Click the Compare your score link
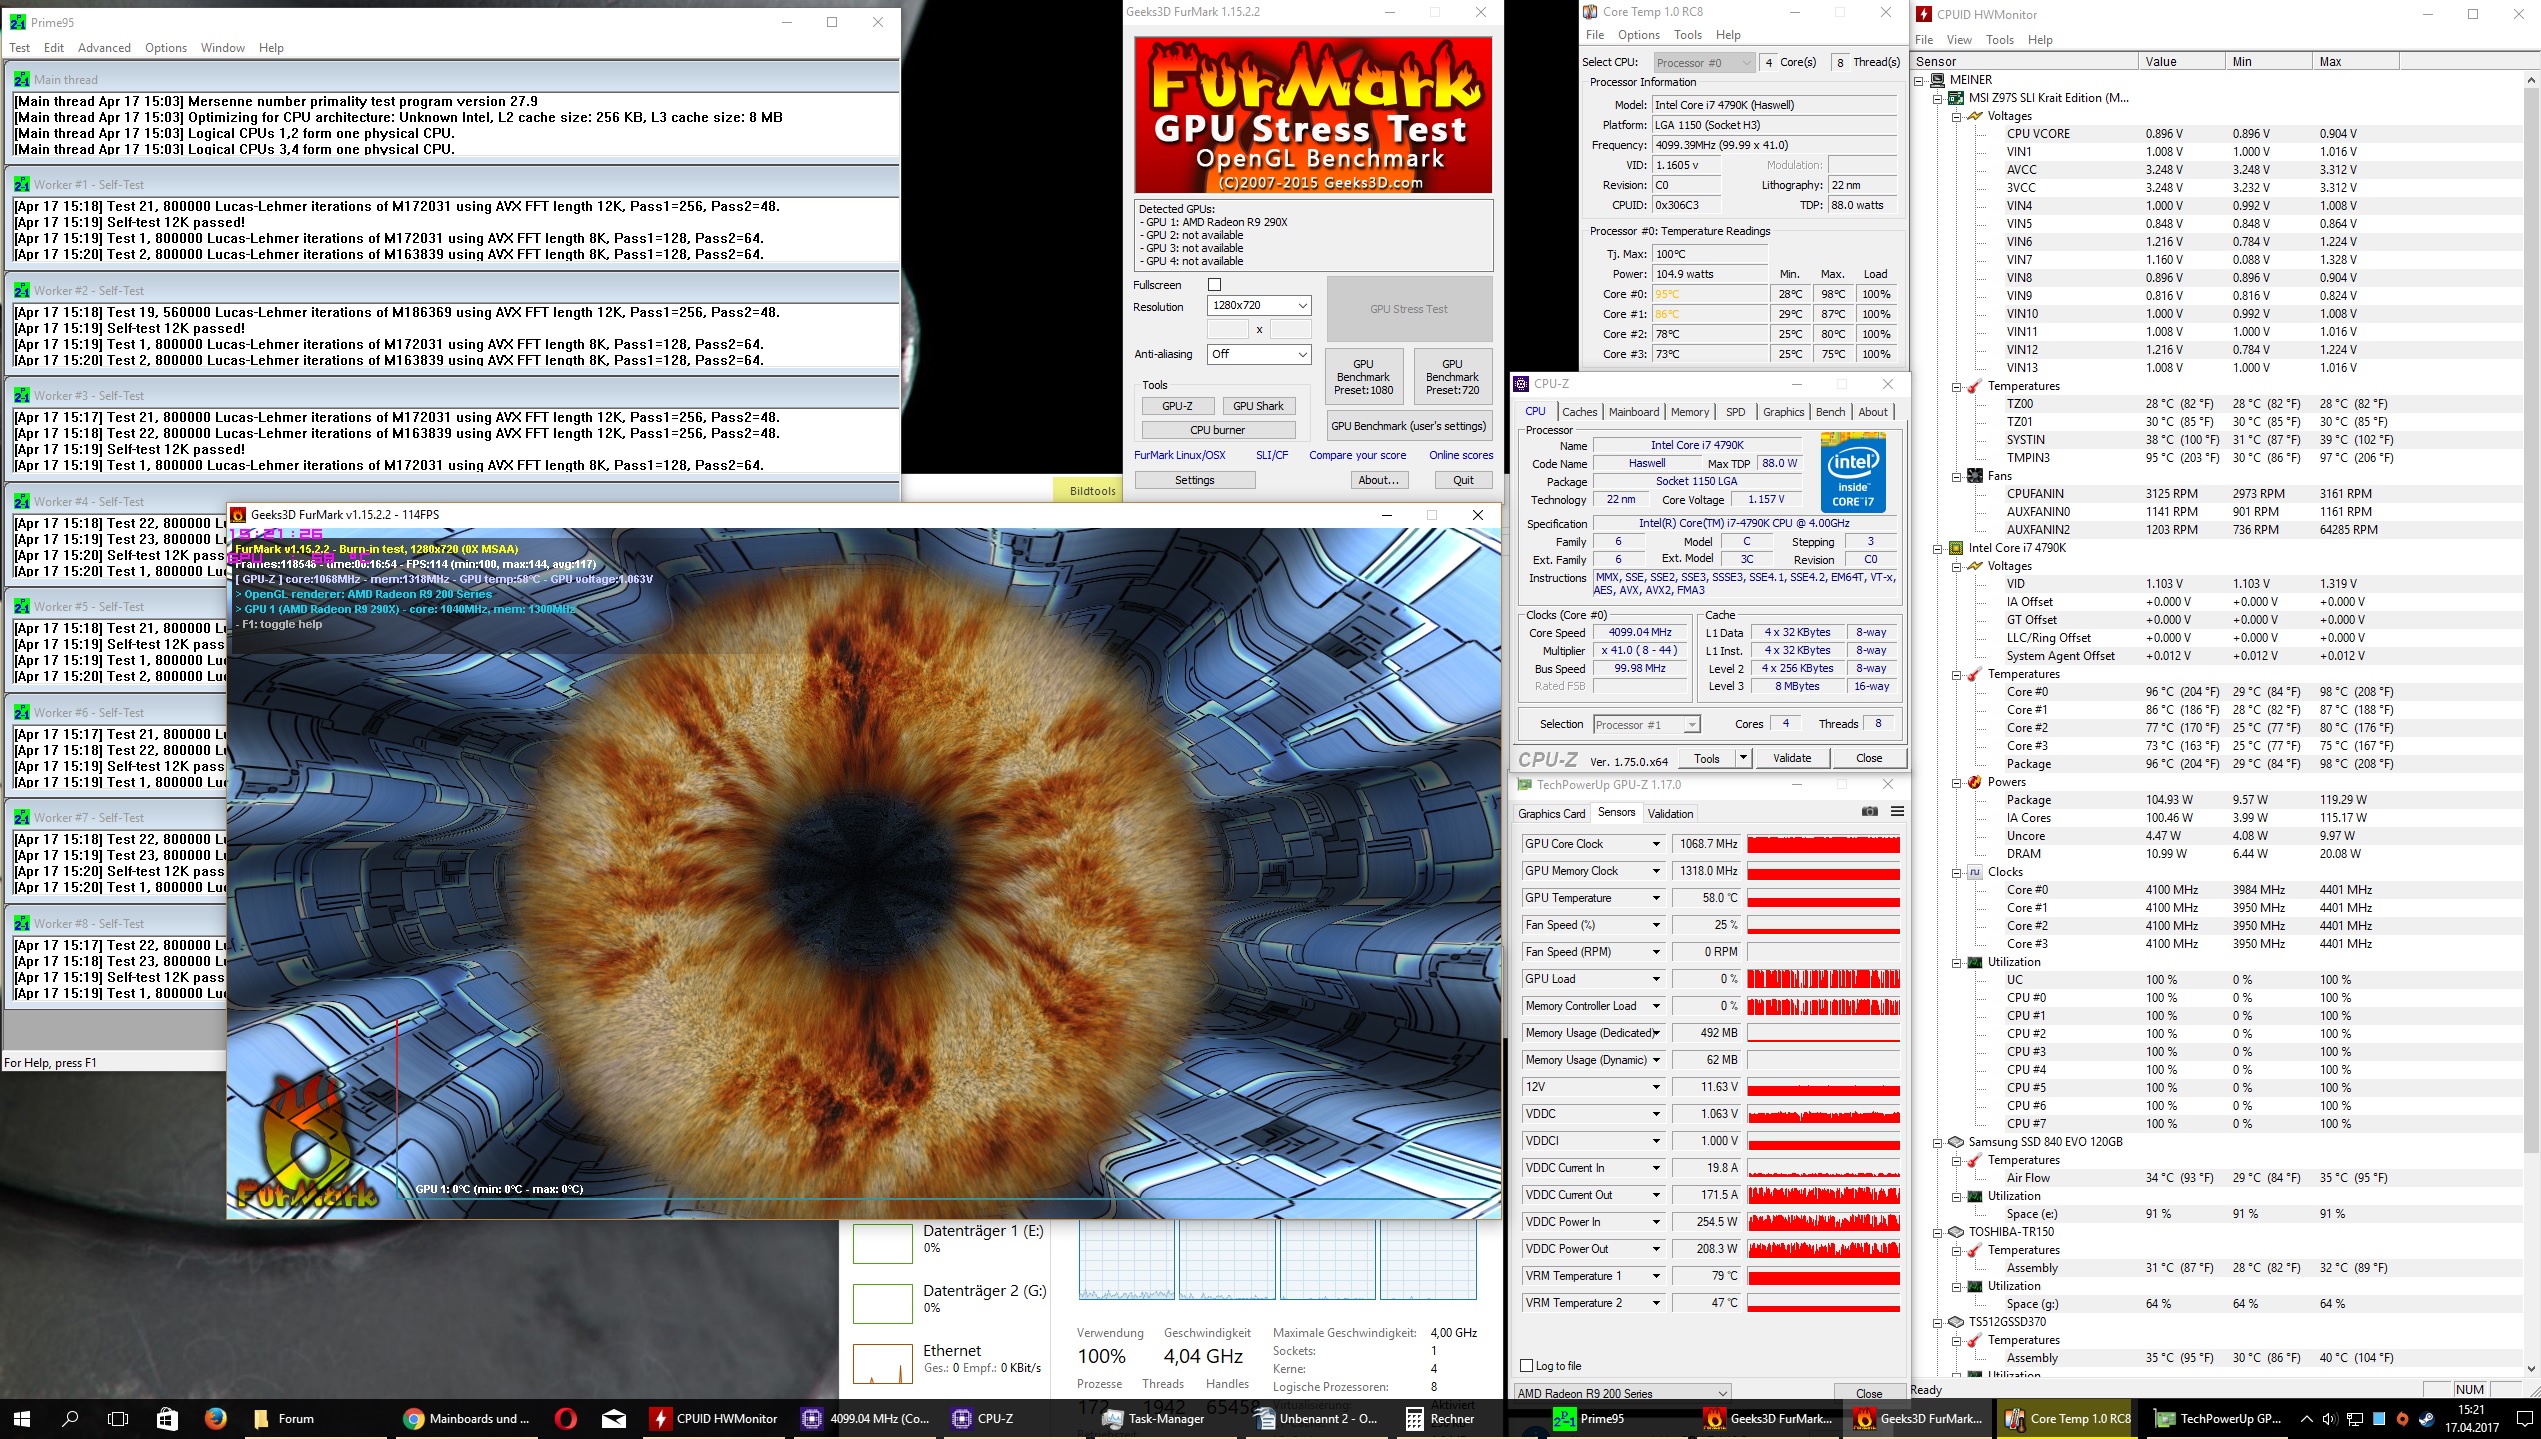This screenshot has height=1439, width=2541. [1357, 455]
